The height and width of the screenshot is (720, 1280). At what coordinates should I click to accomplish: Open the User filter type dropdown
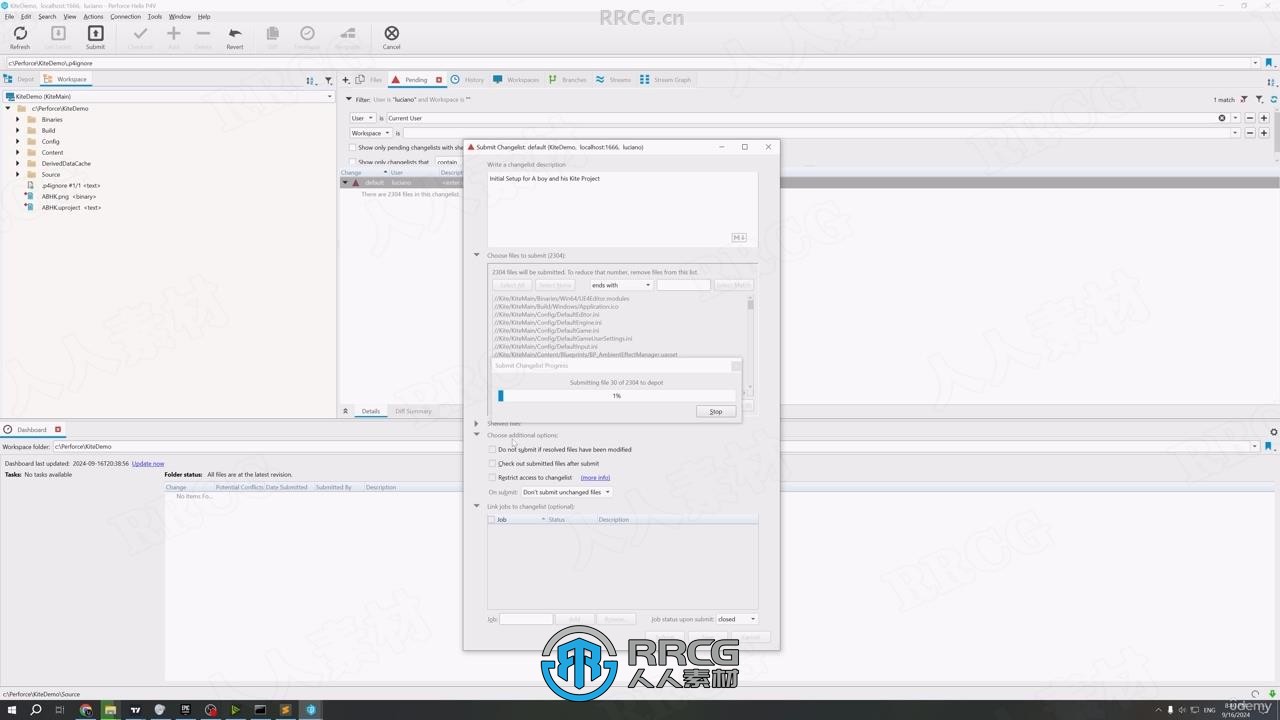pyautogui.click(x=362, y=118)
